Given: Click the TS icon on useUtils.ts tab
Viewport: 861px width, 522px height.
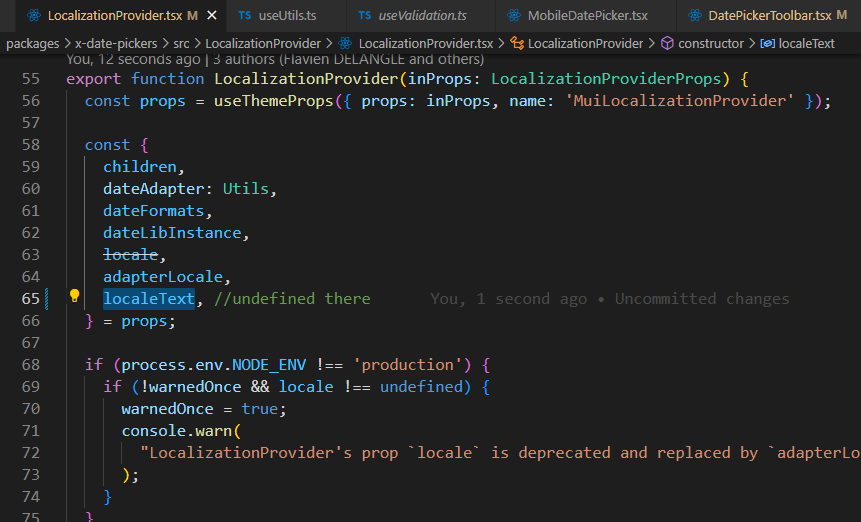Looking at the screenshot, I should click(x=245, y=15).
